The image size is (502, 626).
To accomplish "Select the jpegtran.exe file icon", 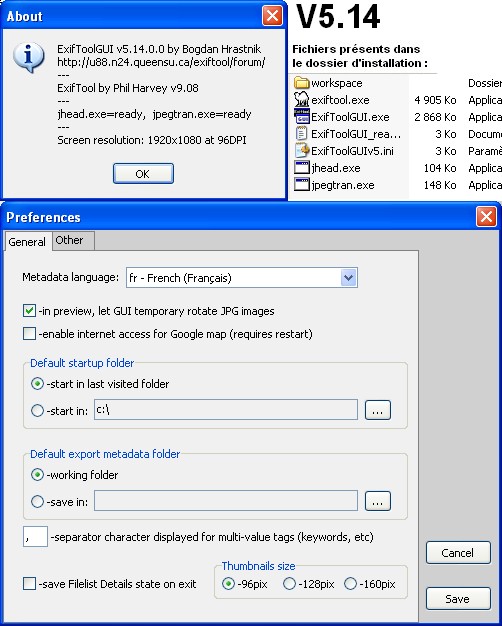I will click(x=302, y=184).
